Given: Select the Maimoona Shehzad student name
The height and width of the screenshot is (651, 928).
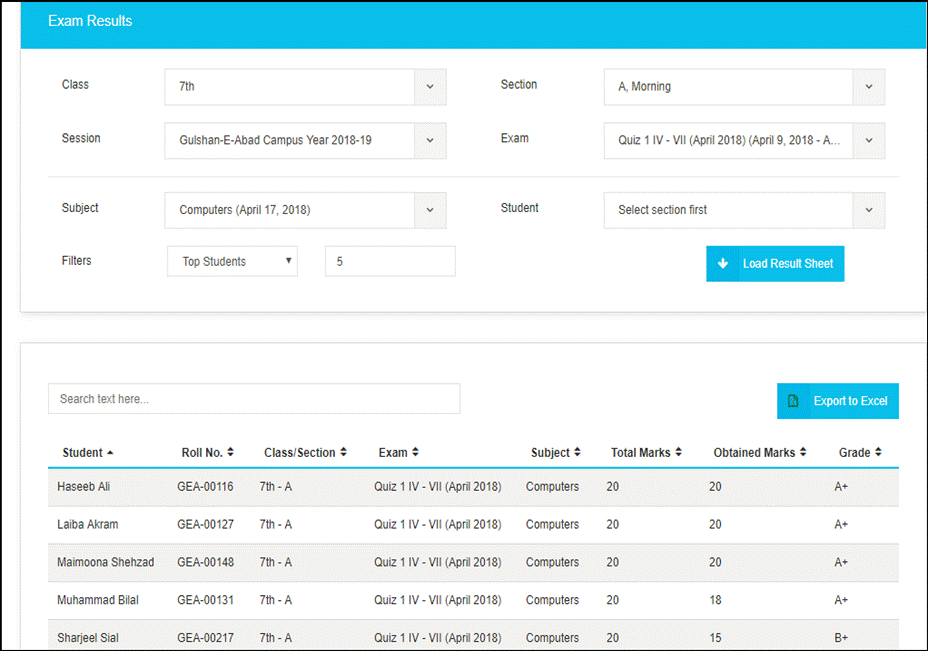Looking at the screenshot, I should [x=105, y=562].
